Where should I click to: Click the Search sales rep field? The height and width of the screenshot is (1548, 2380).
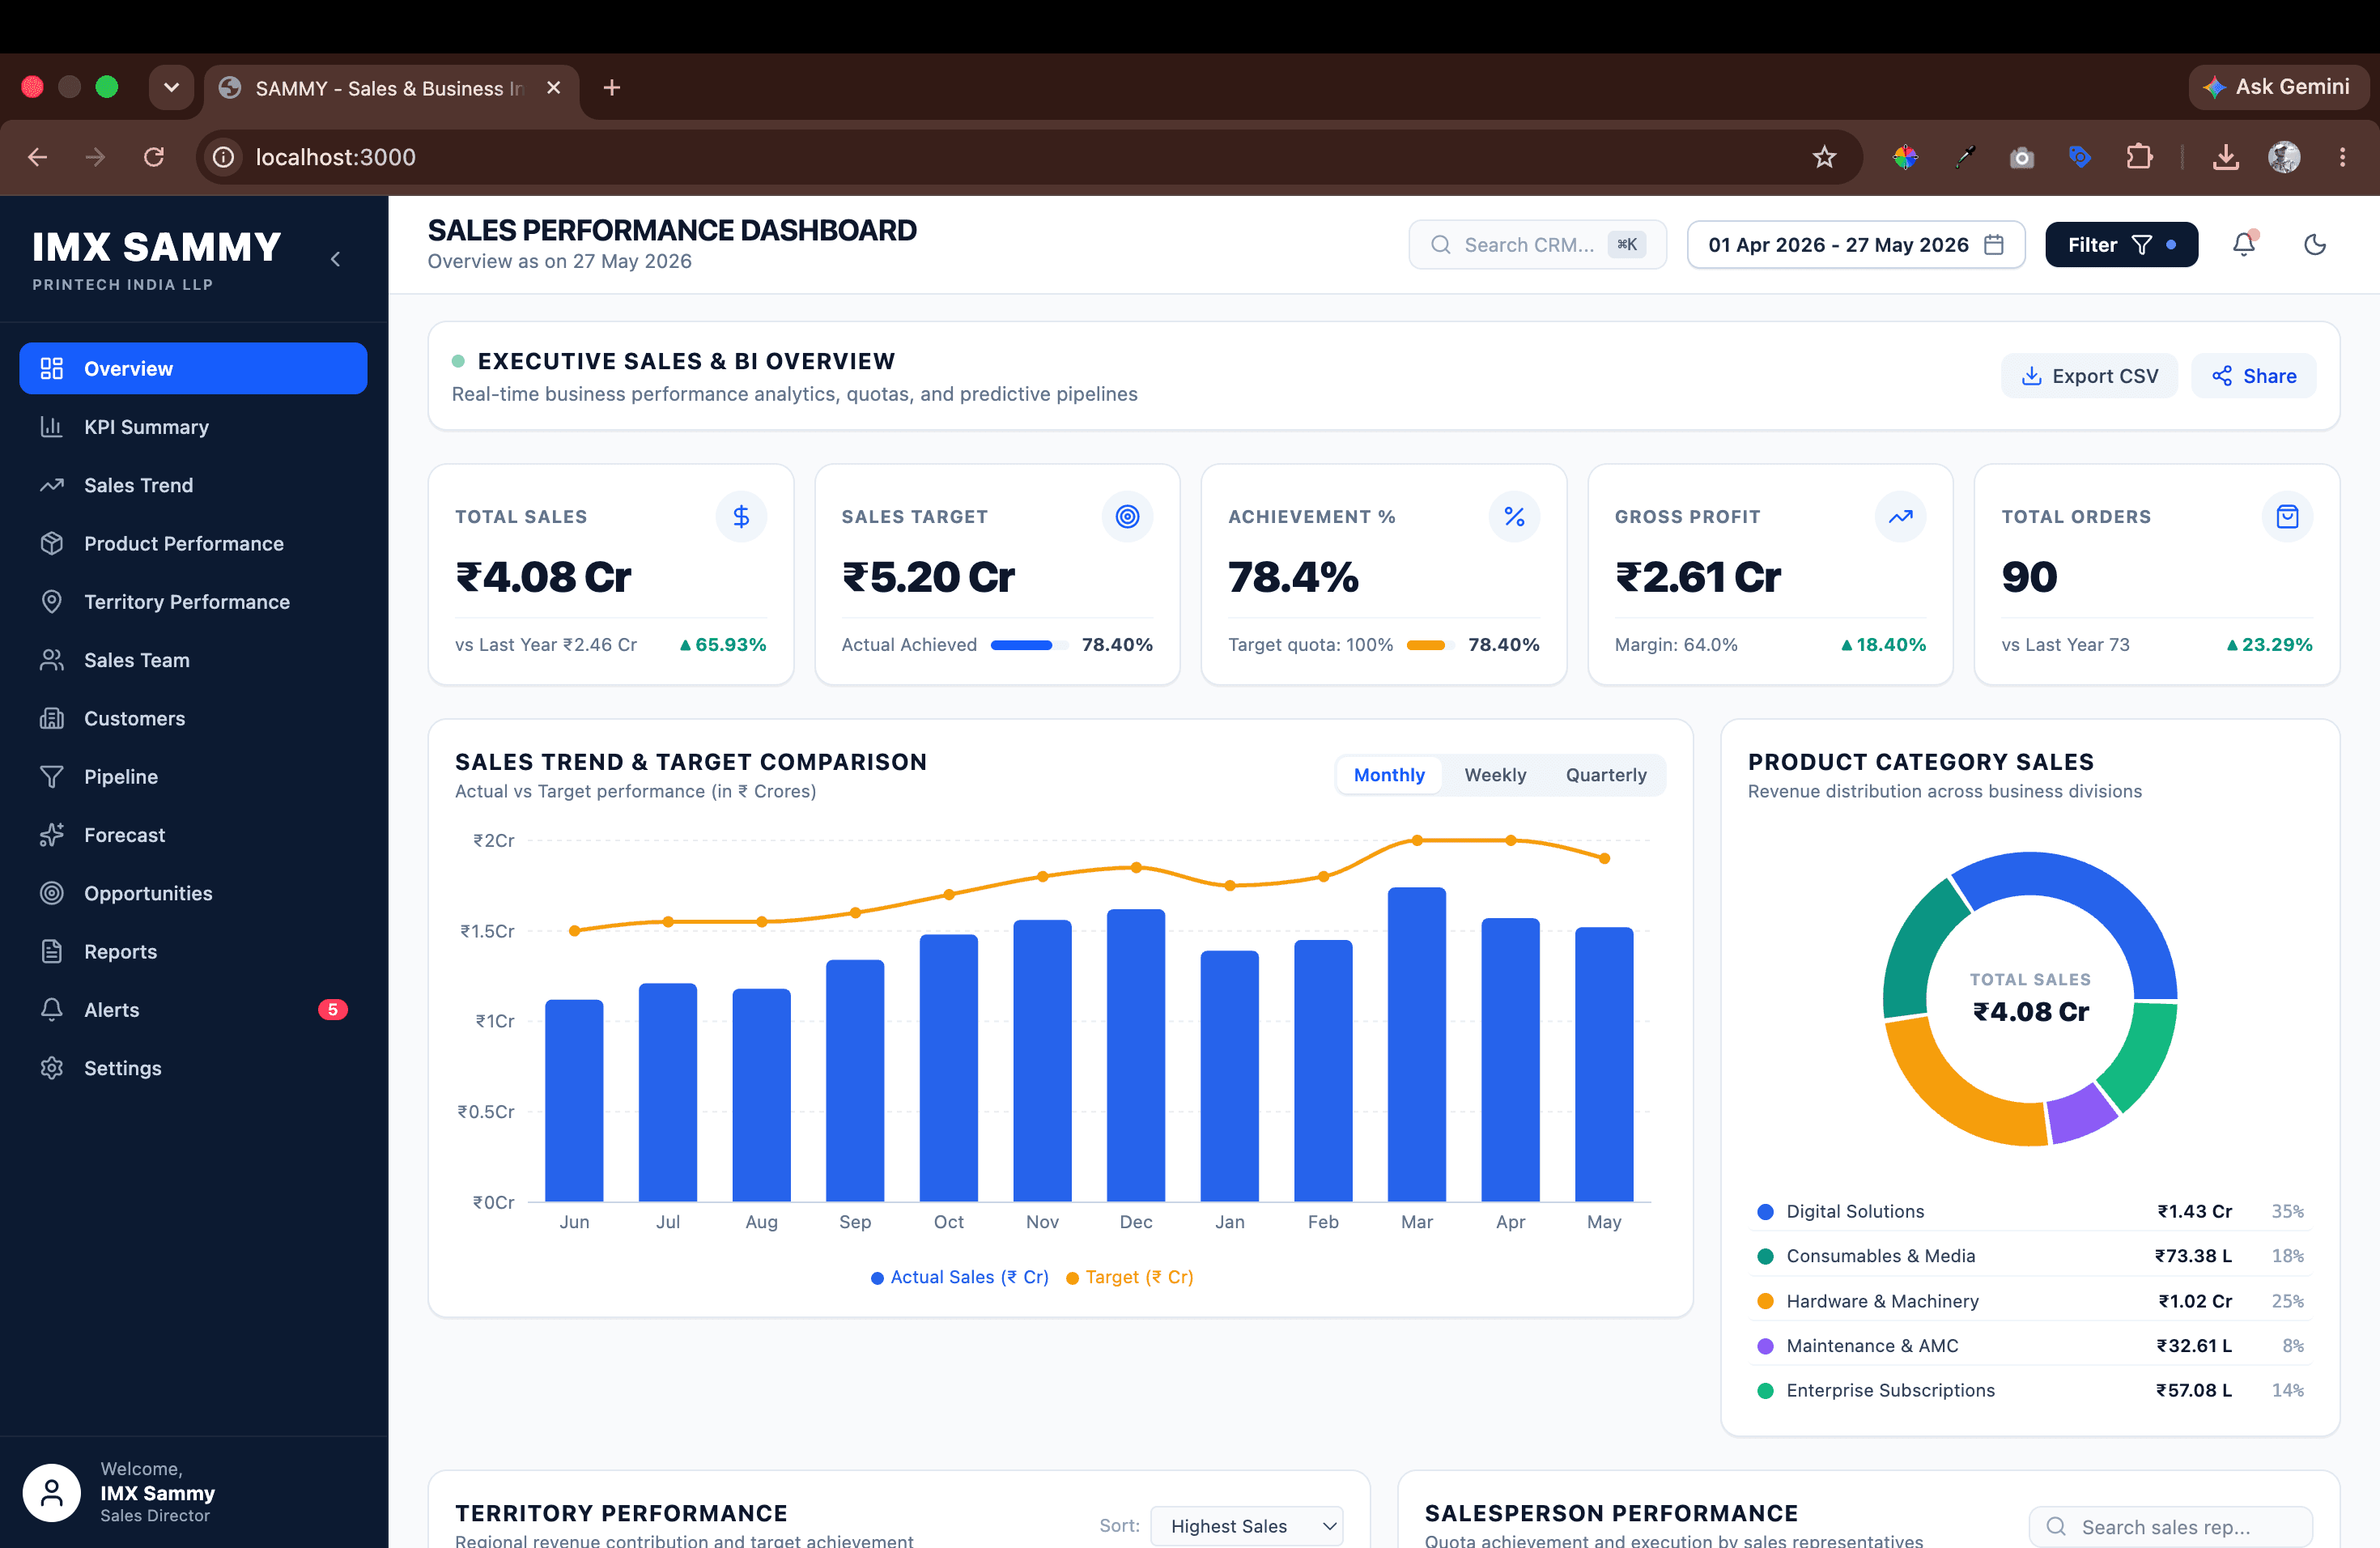tap(2170, 1527)
